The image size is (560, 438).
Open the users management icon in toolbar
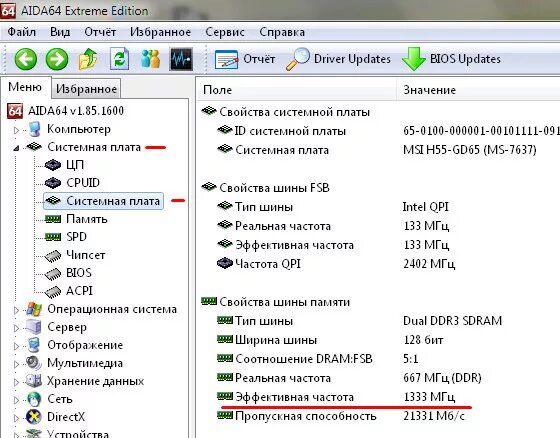point(150,59)
